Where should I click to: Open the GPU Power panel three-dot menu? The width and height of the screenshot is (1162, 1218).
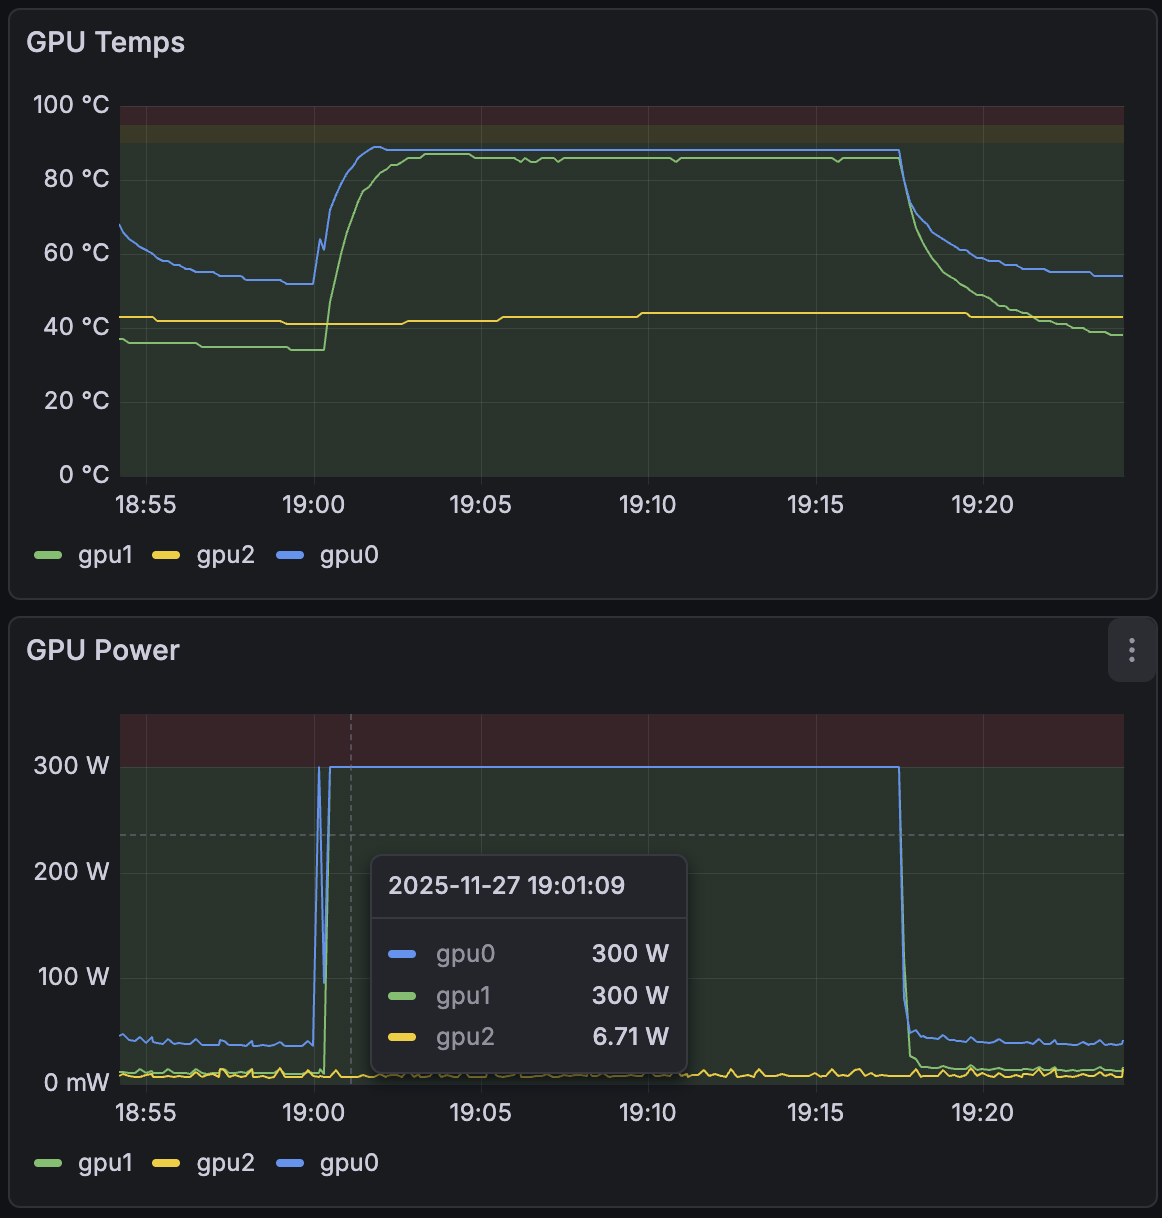click(x=1131, y=650)
